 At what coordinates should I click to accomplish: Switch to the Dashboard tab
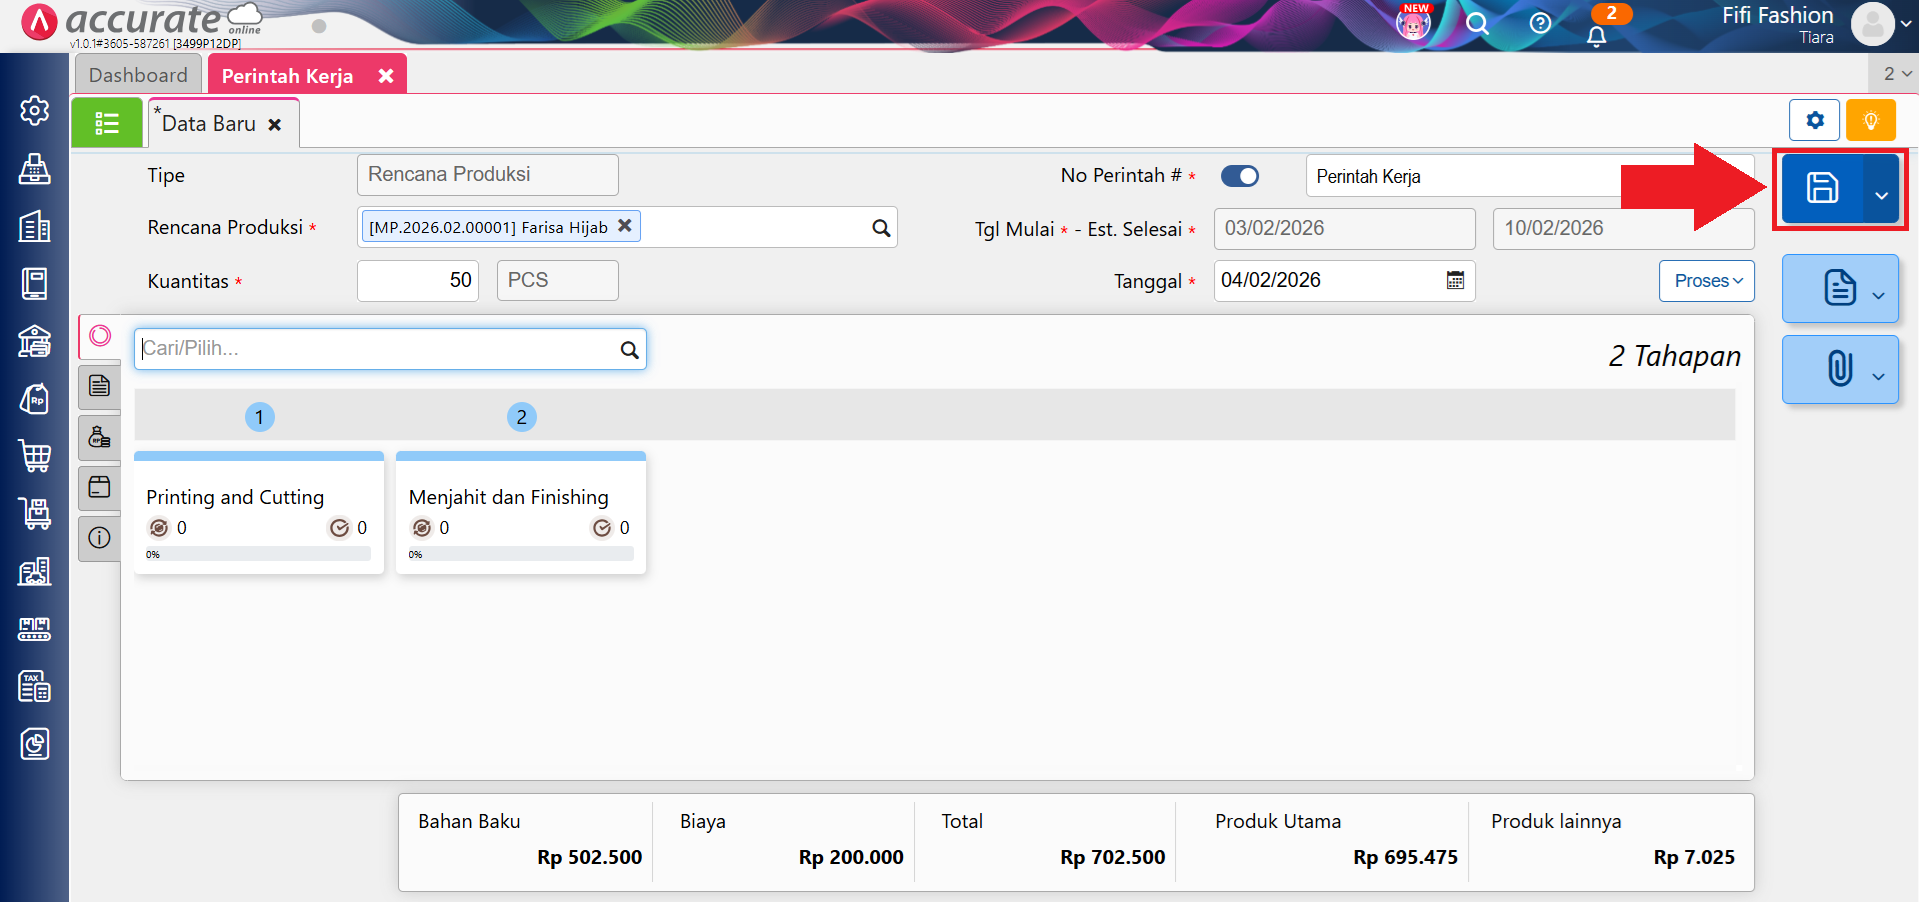tap(138, 75)
